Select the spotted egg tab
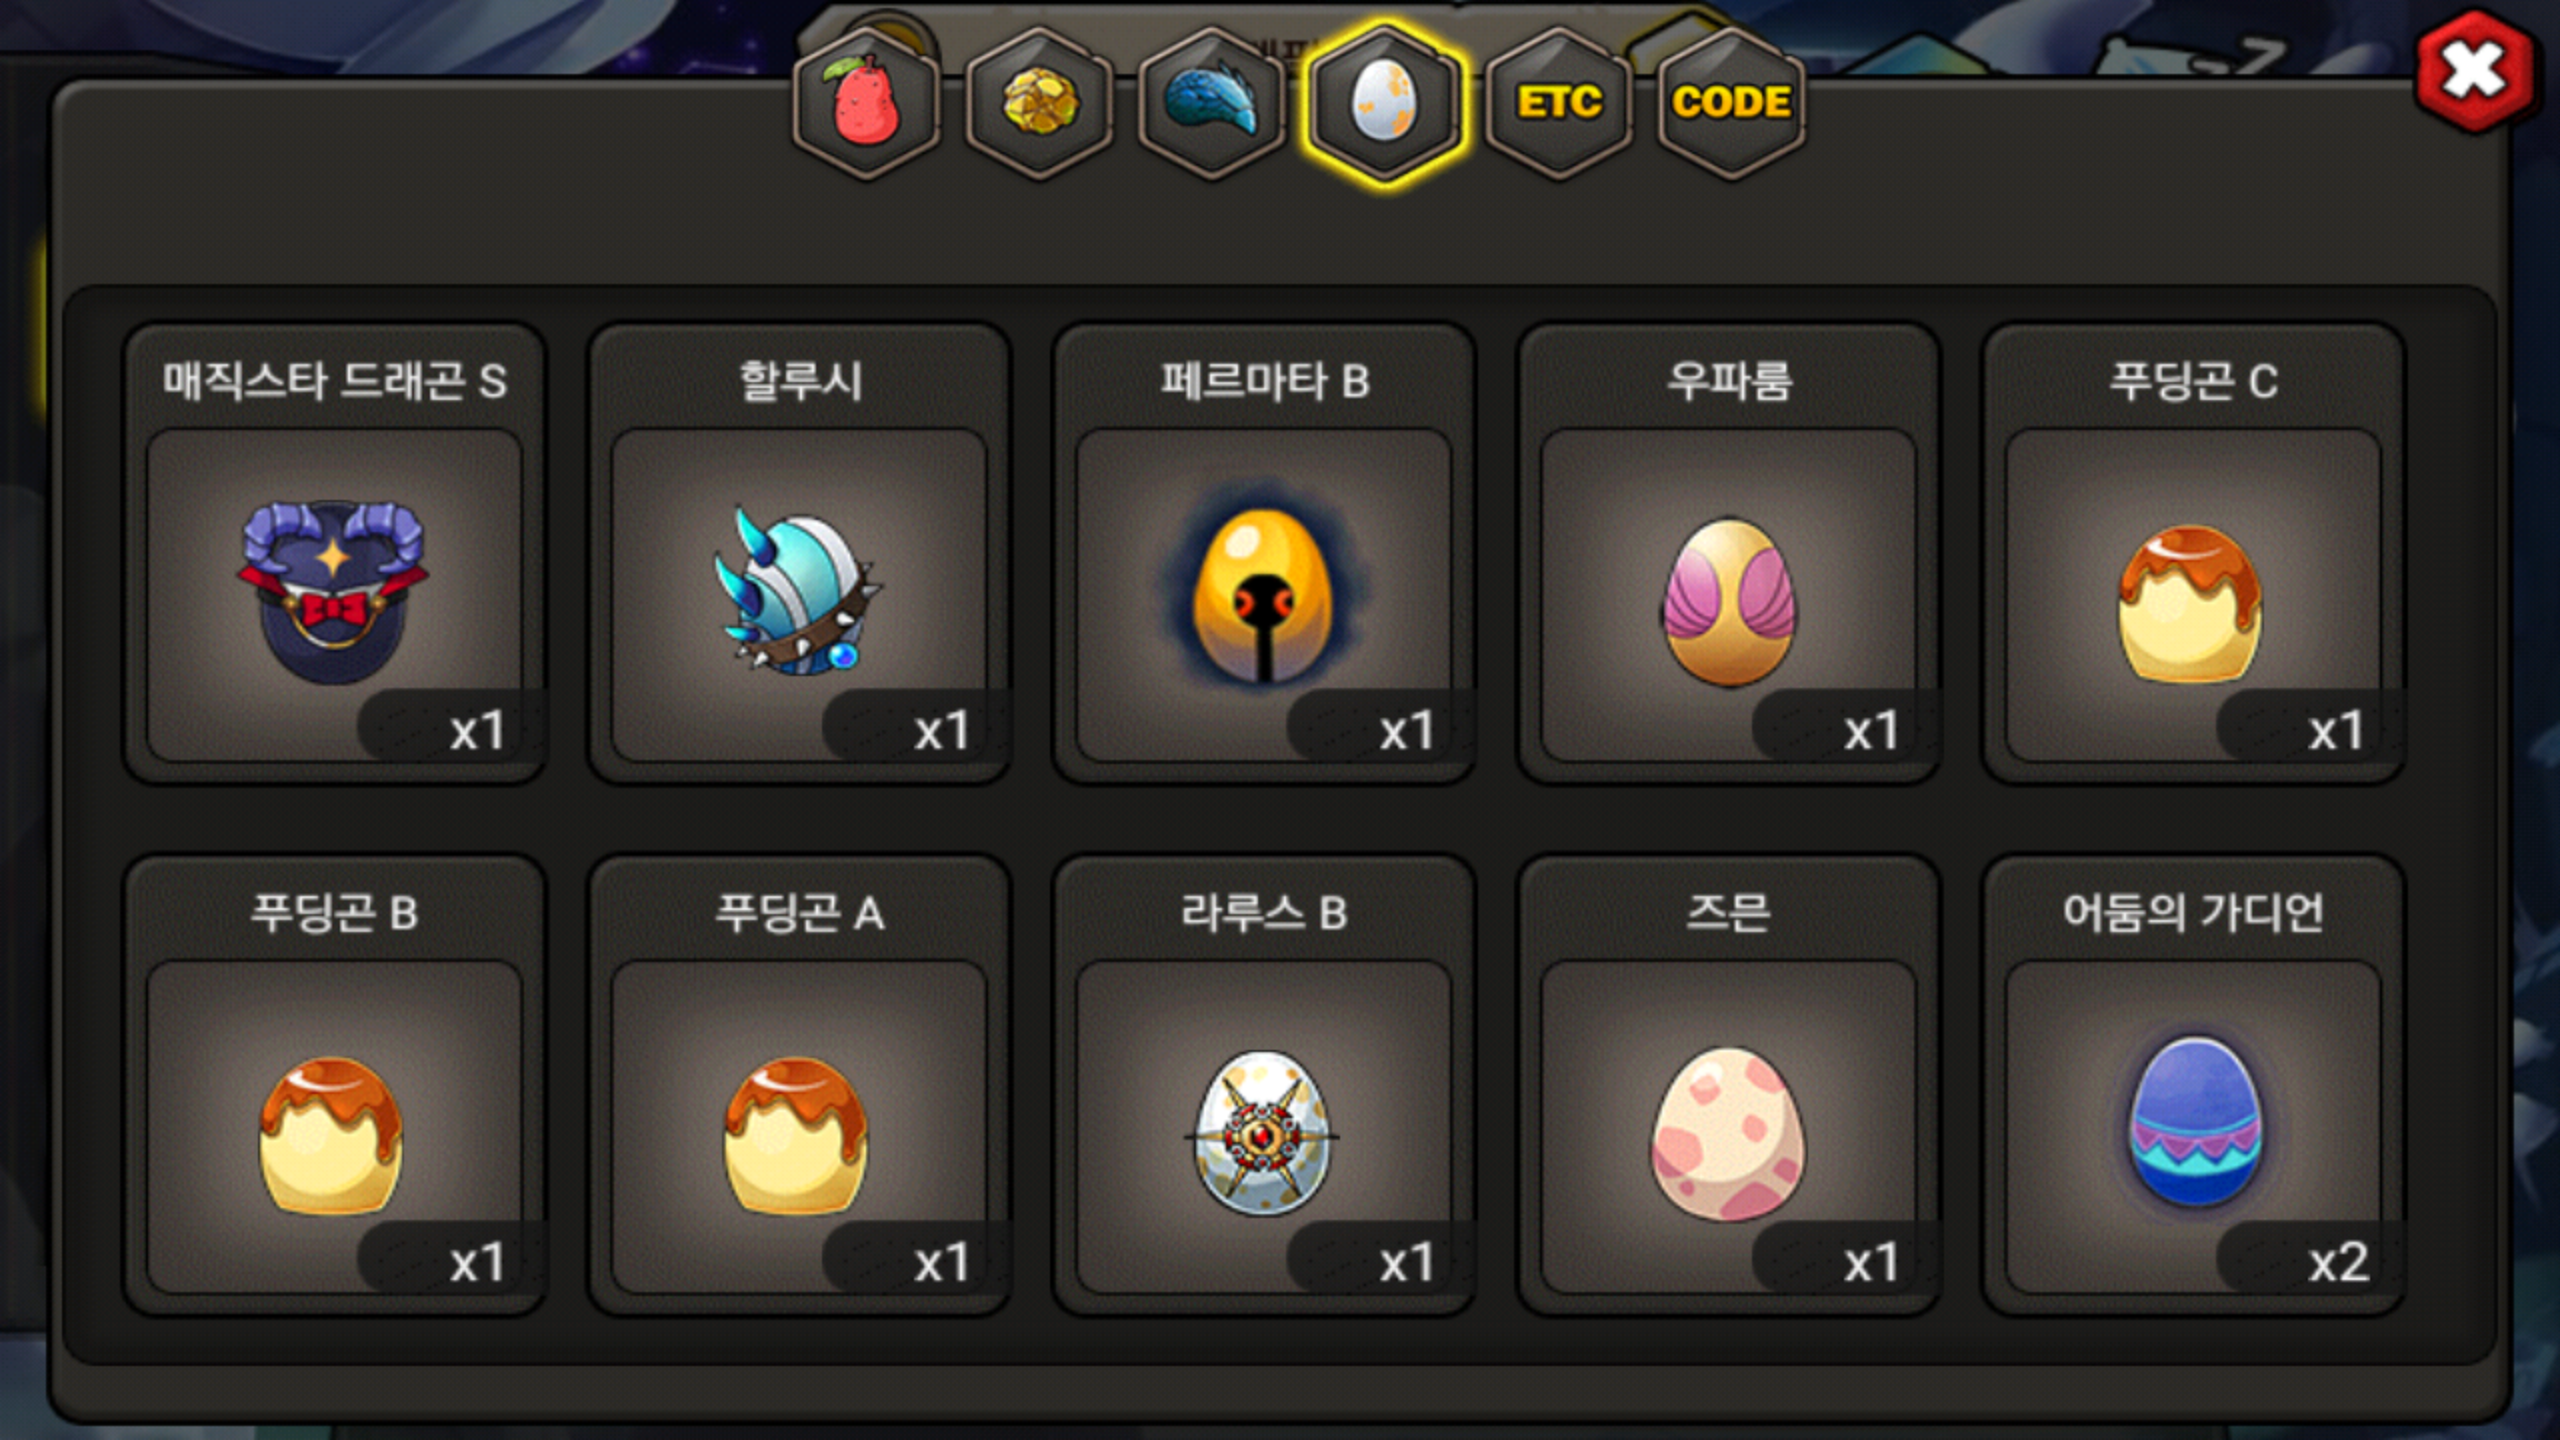 [x=1385, y=103]
